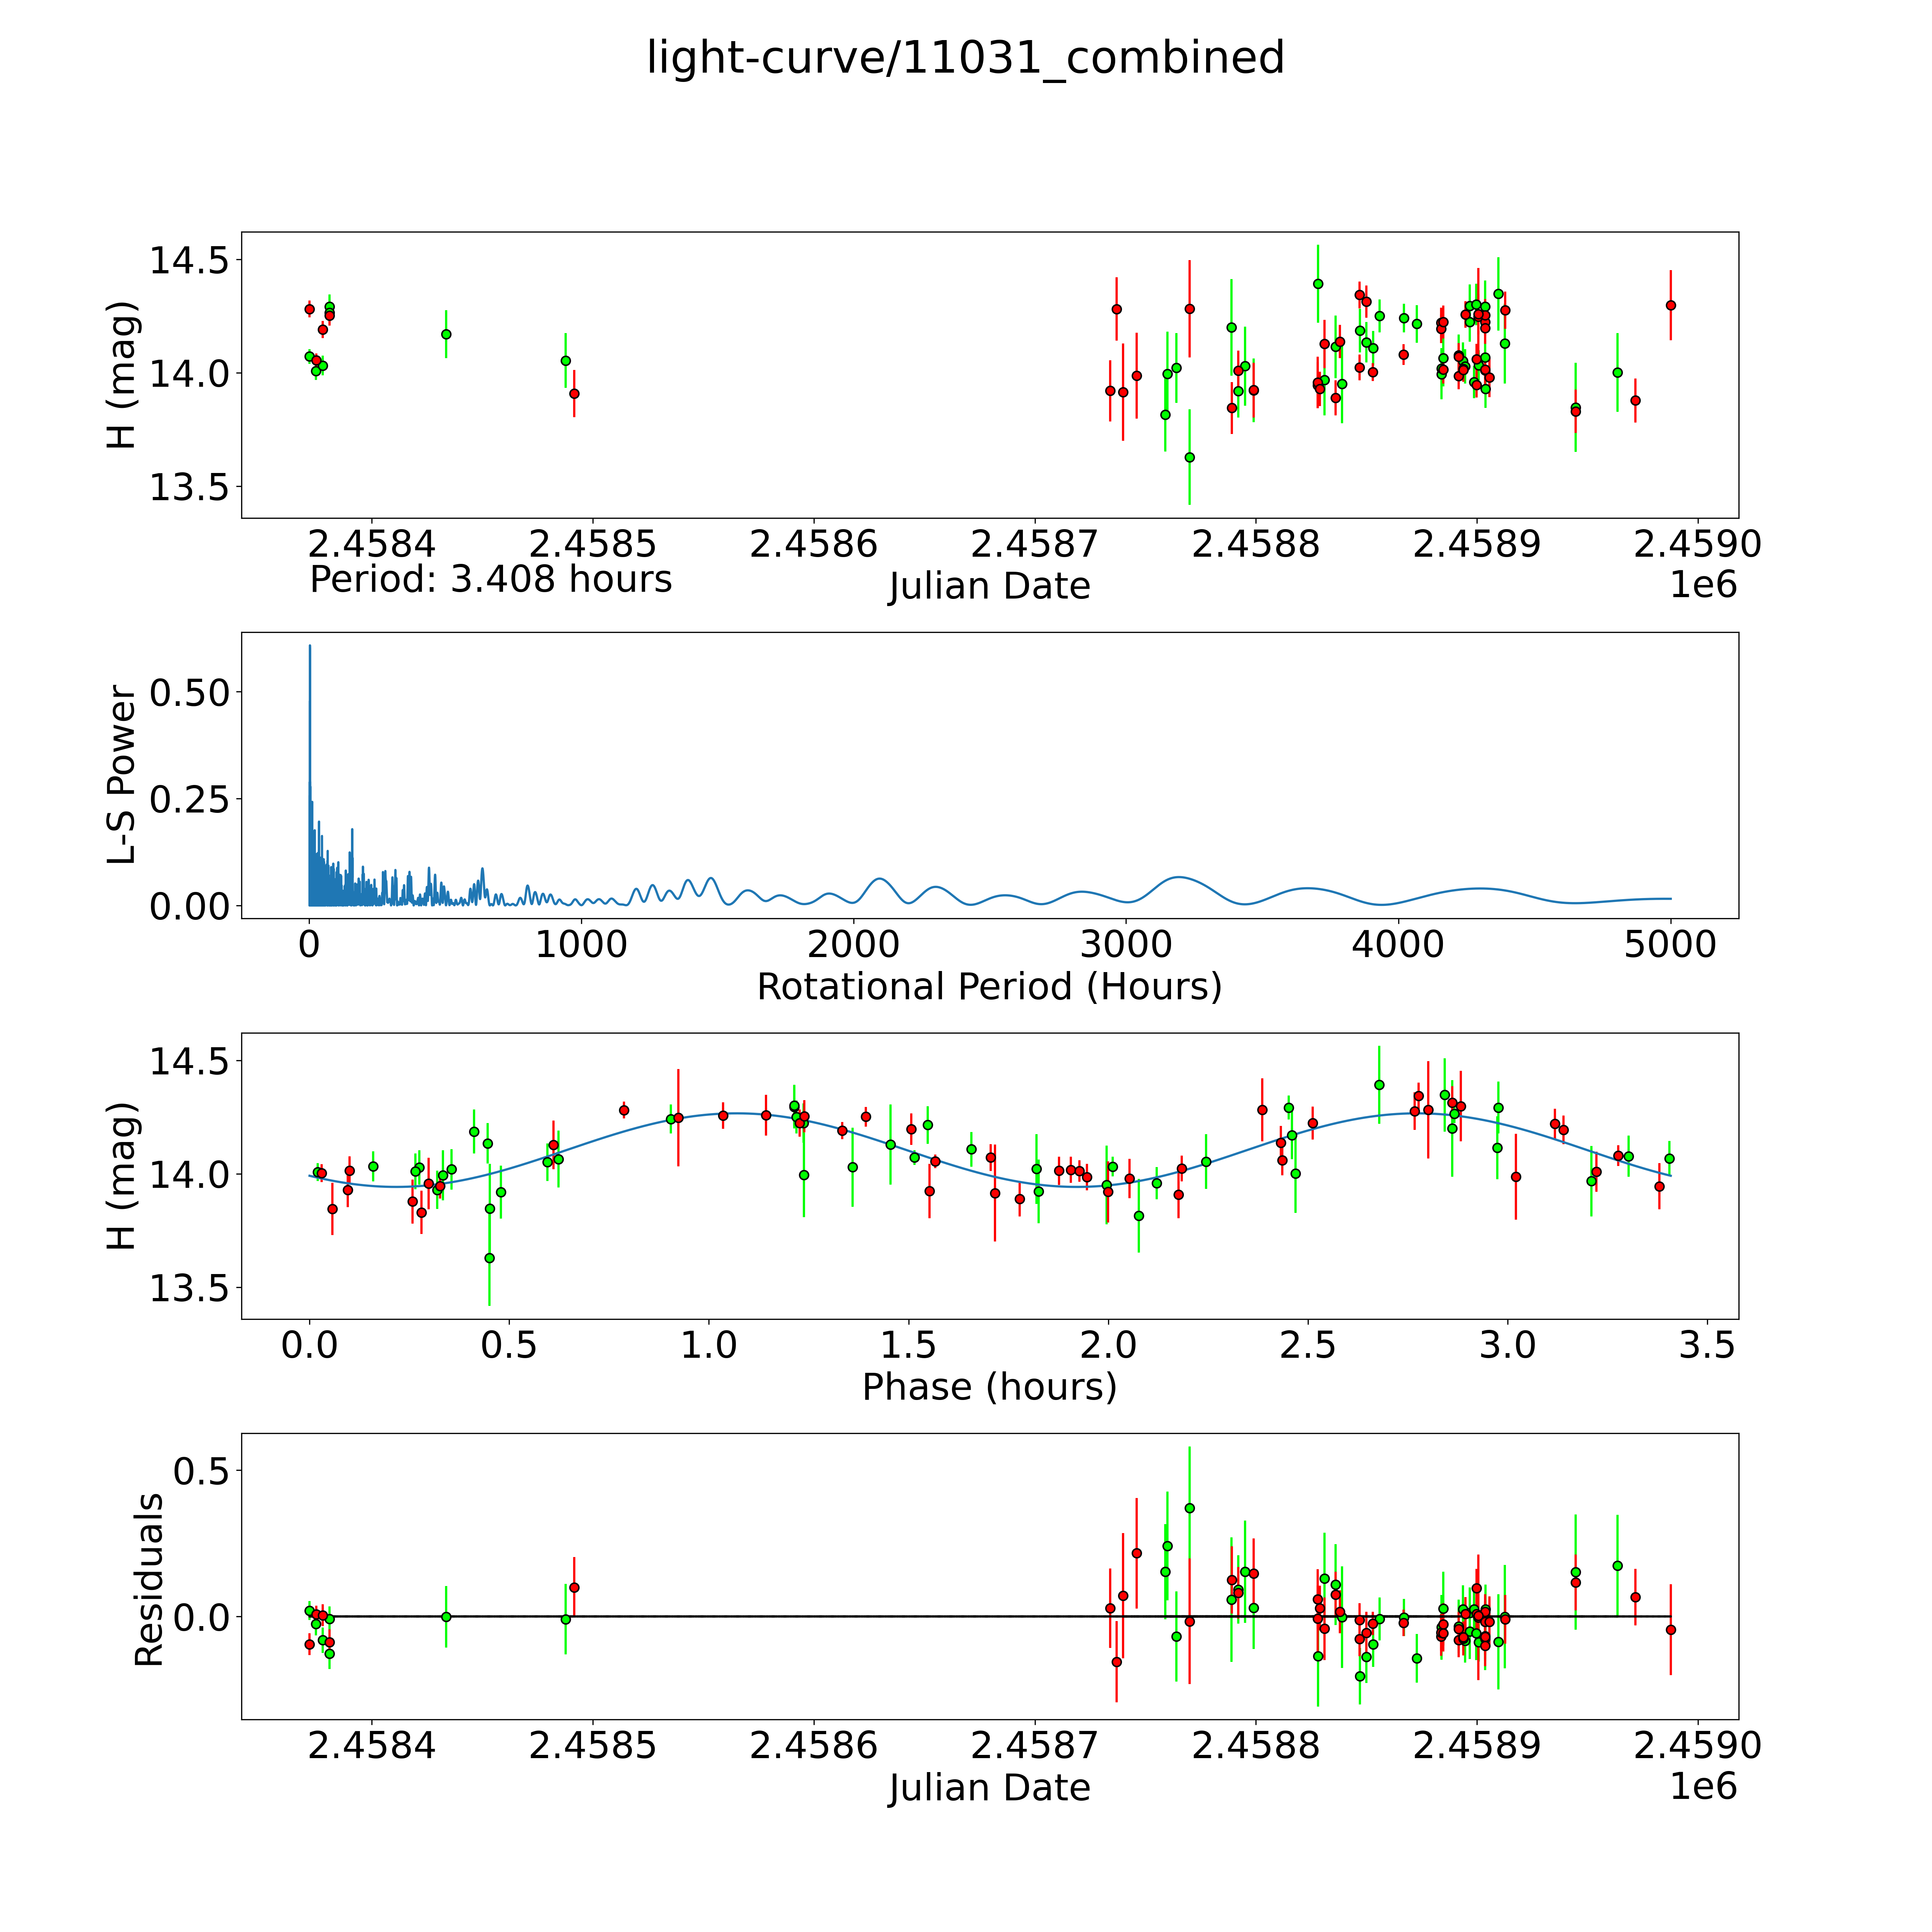Viewport: 1932px width, 1932px height.
Task: Click the 'Residuals' y-axis label
Action: (x=149, y=1580)
